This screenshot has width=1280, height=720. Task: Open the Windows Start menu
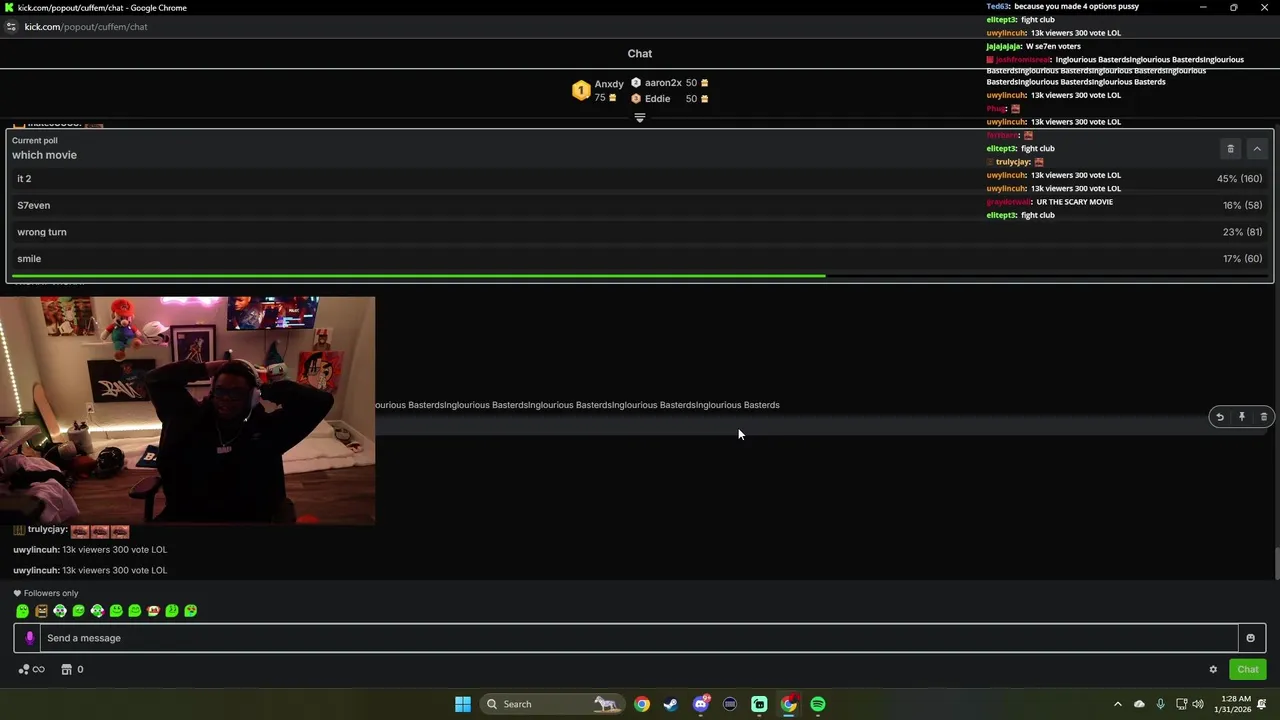coord(462,704)
